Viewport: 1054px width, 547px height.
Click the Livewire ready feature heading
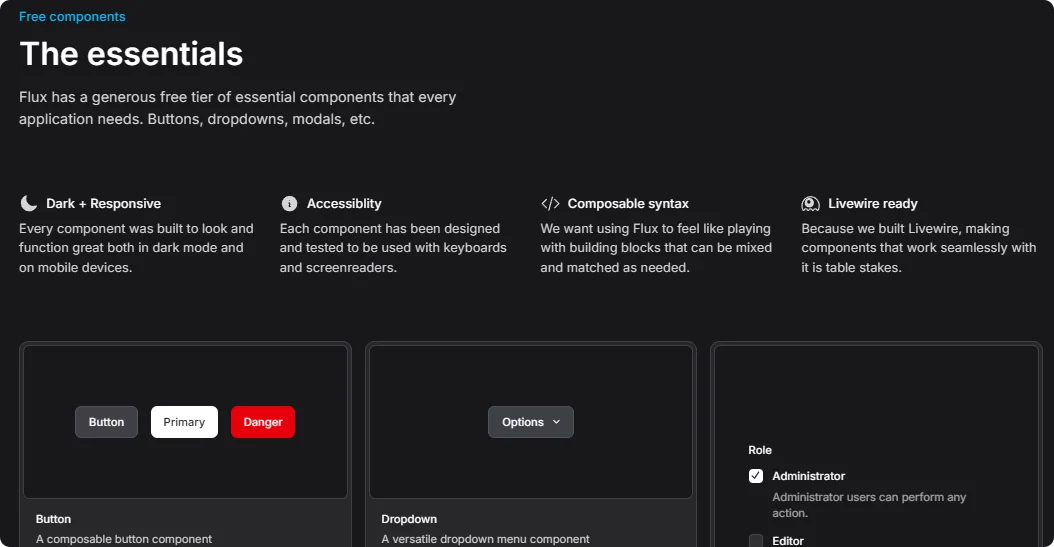[873, 203]
